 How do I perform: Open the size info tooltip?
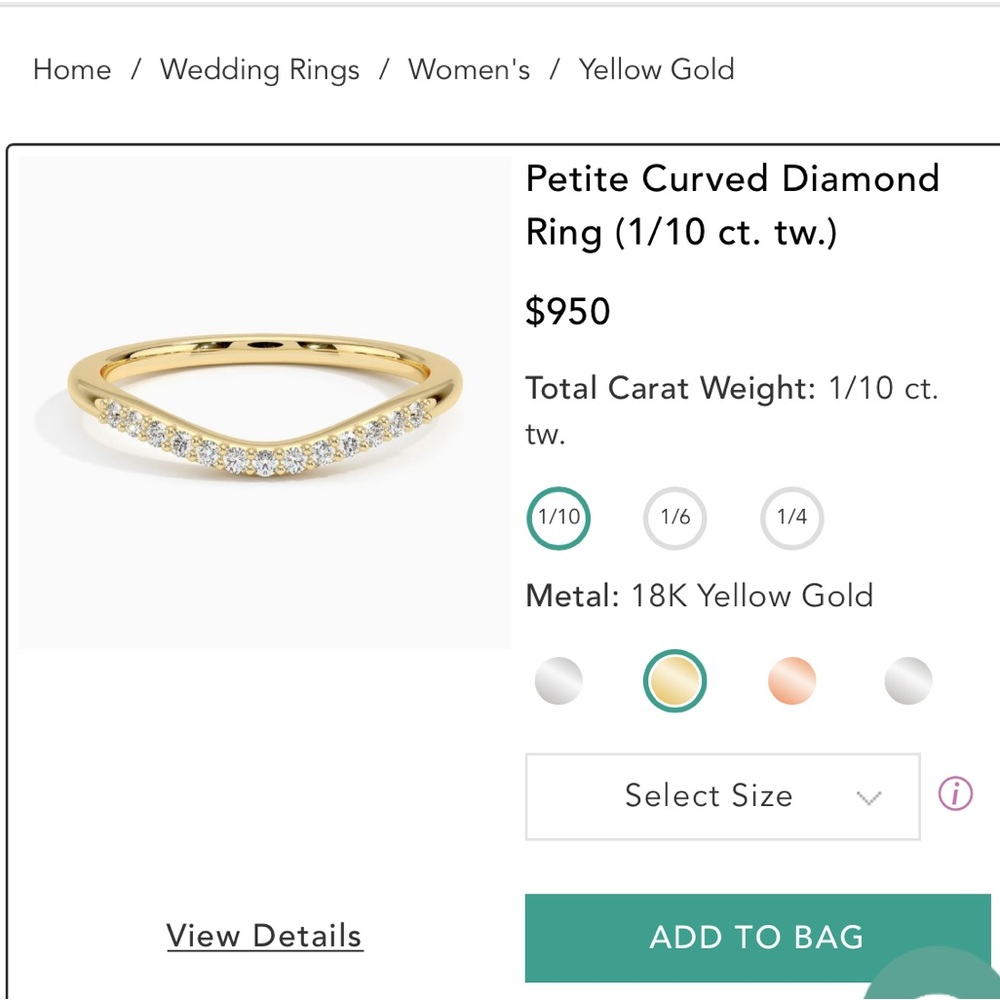pos(955,795)
